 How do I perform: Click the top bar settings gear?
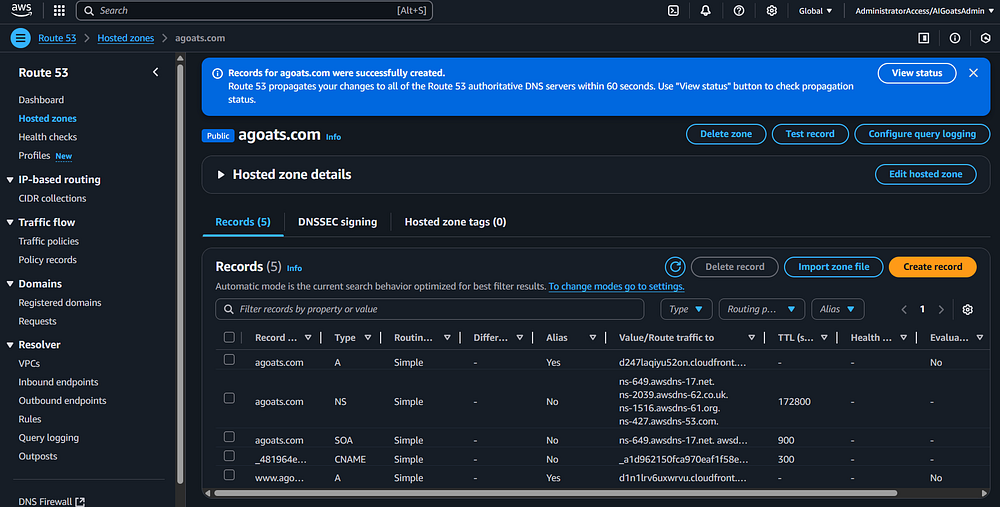point(772,10)
